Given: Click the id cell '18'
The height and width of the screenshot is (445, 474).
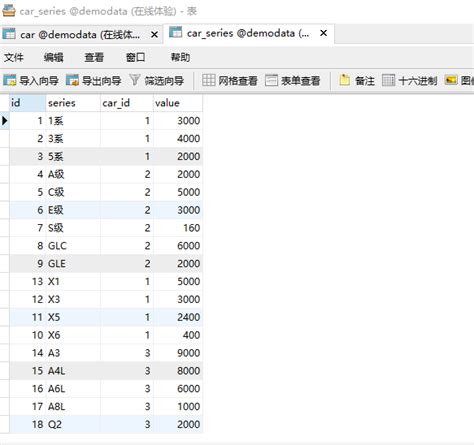Looking at the screenshot, I should pos(28,424).
